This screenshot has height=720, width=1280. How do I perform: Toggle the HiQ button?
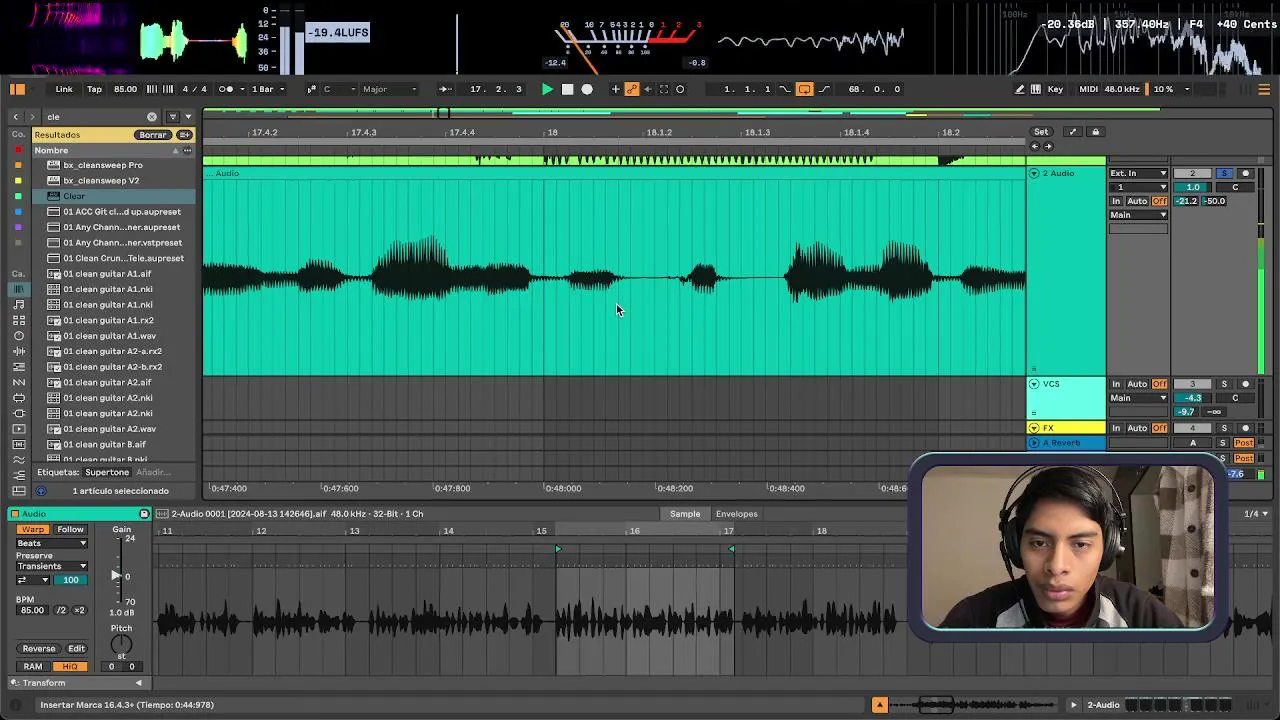click(x=70, y=667)
